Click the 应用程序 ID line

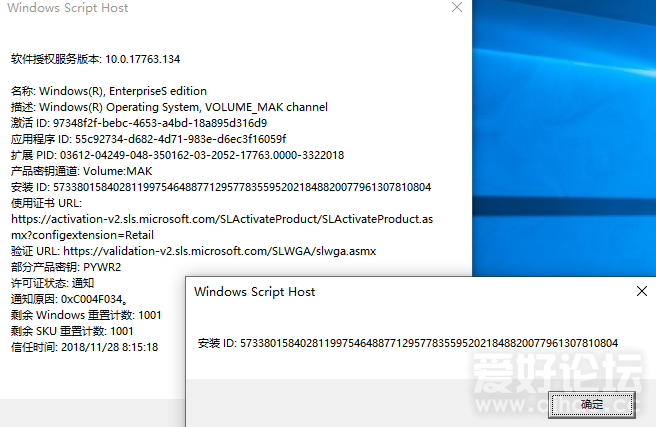tap(148, 139)
